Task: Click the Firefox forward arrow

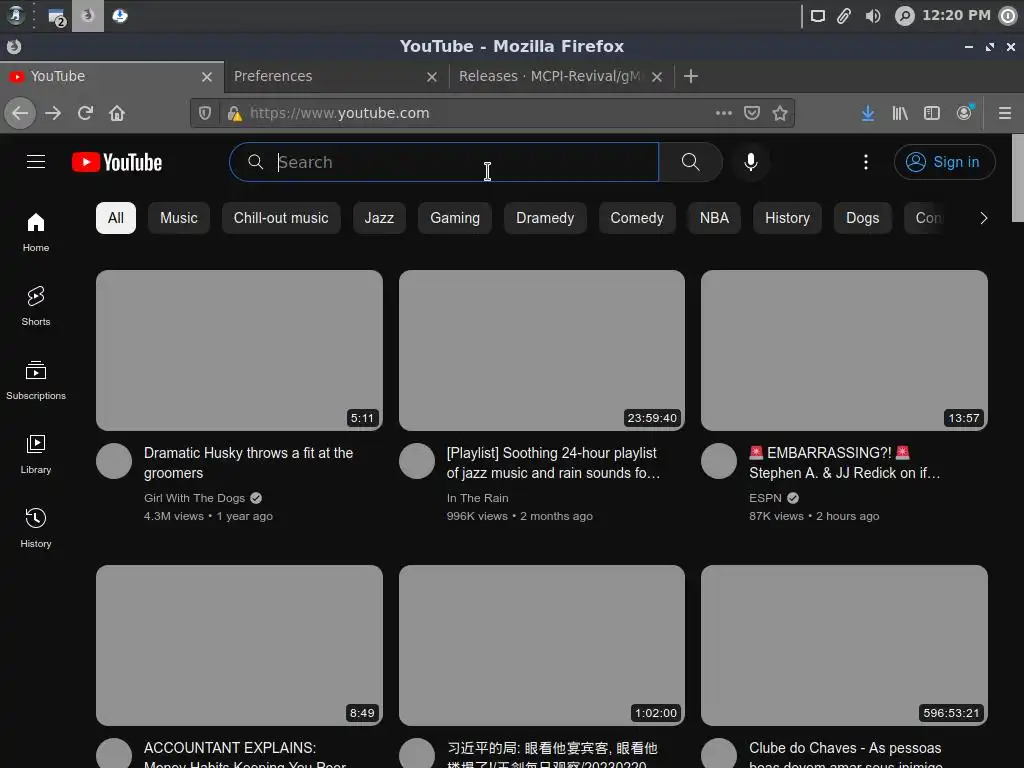Action: (53, 113)
